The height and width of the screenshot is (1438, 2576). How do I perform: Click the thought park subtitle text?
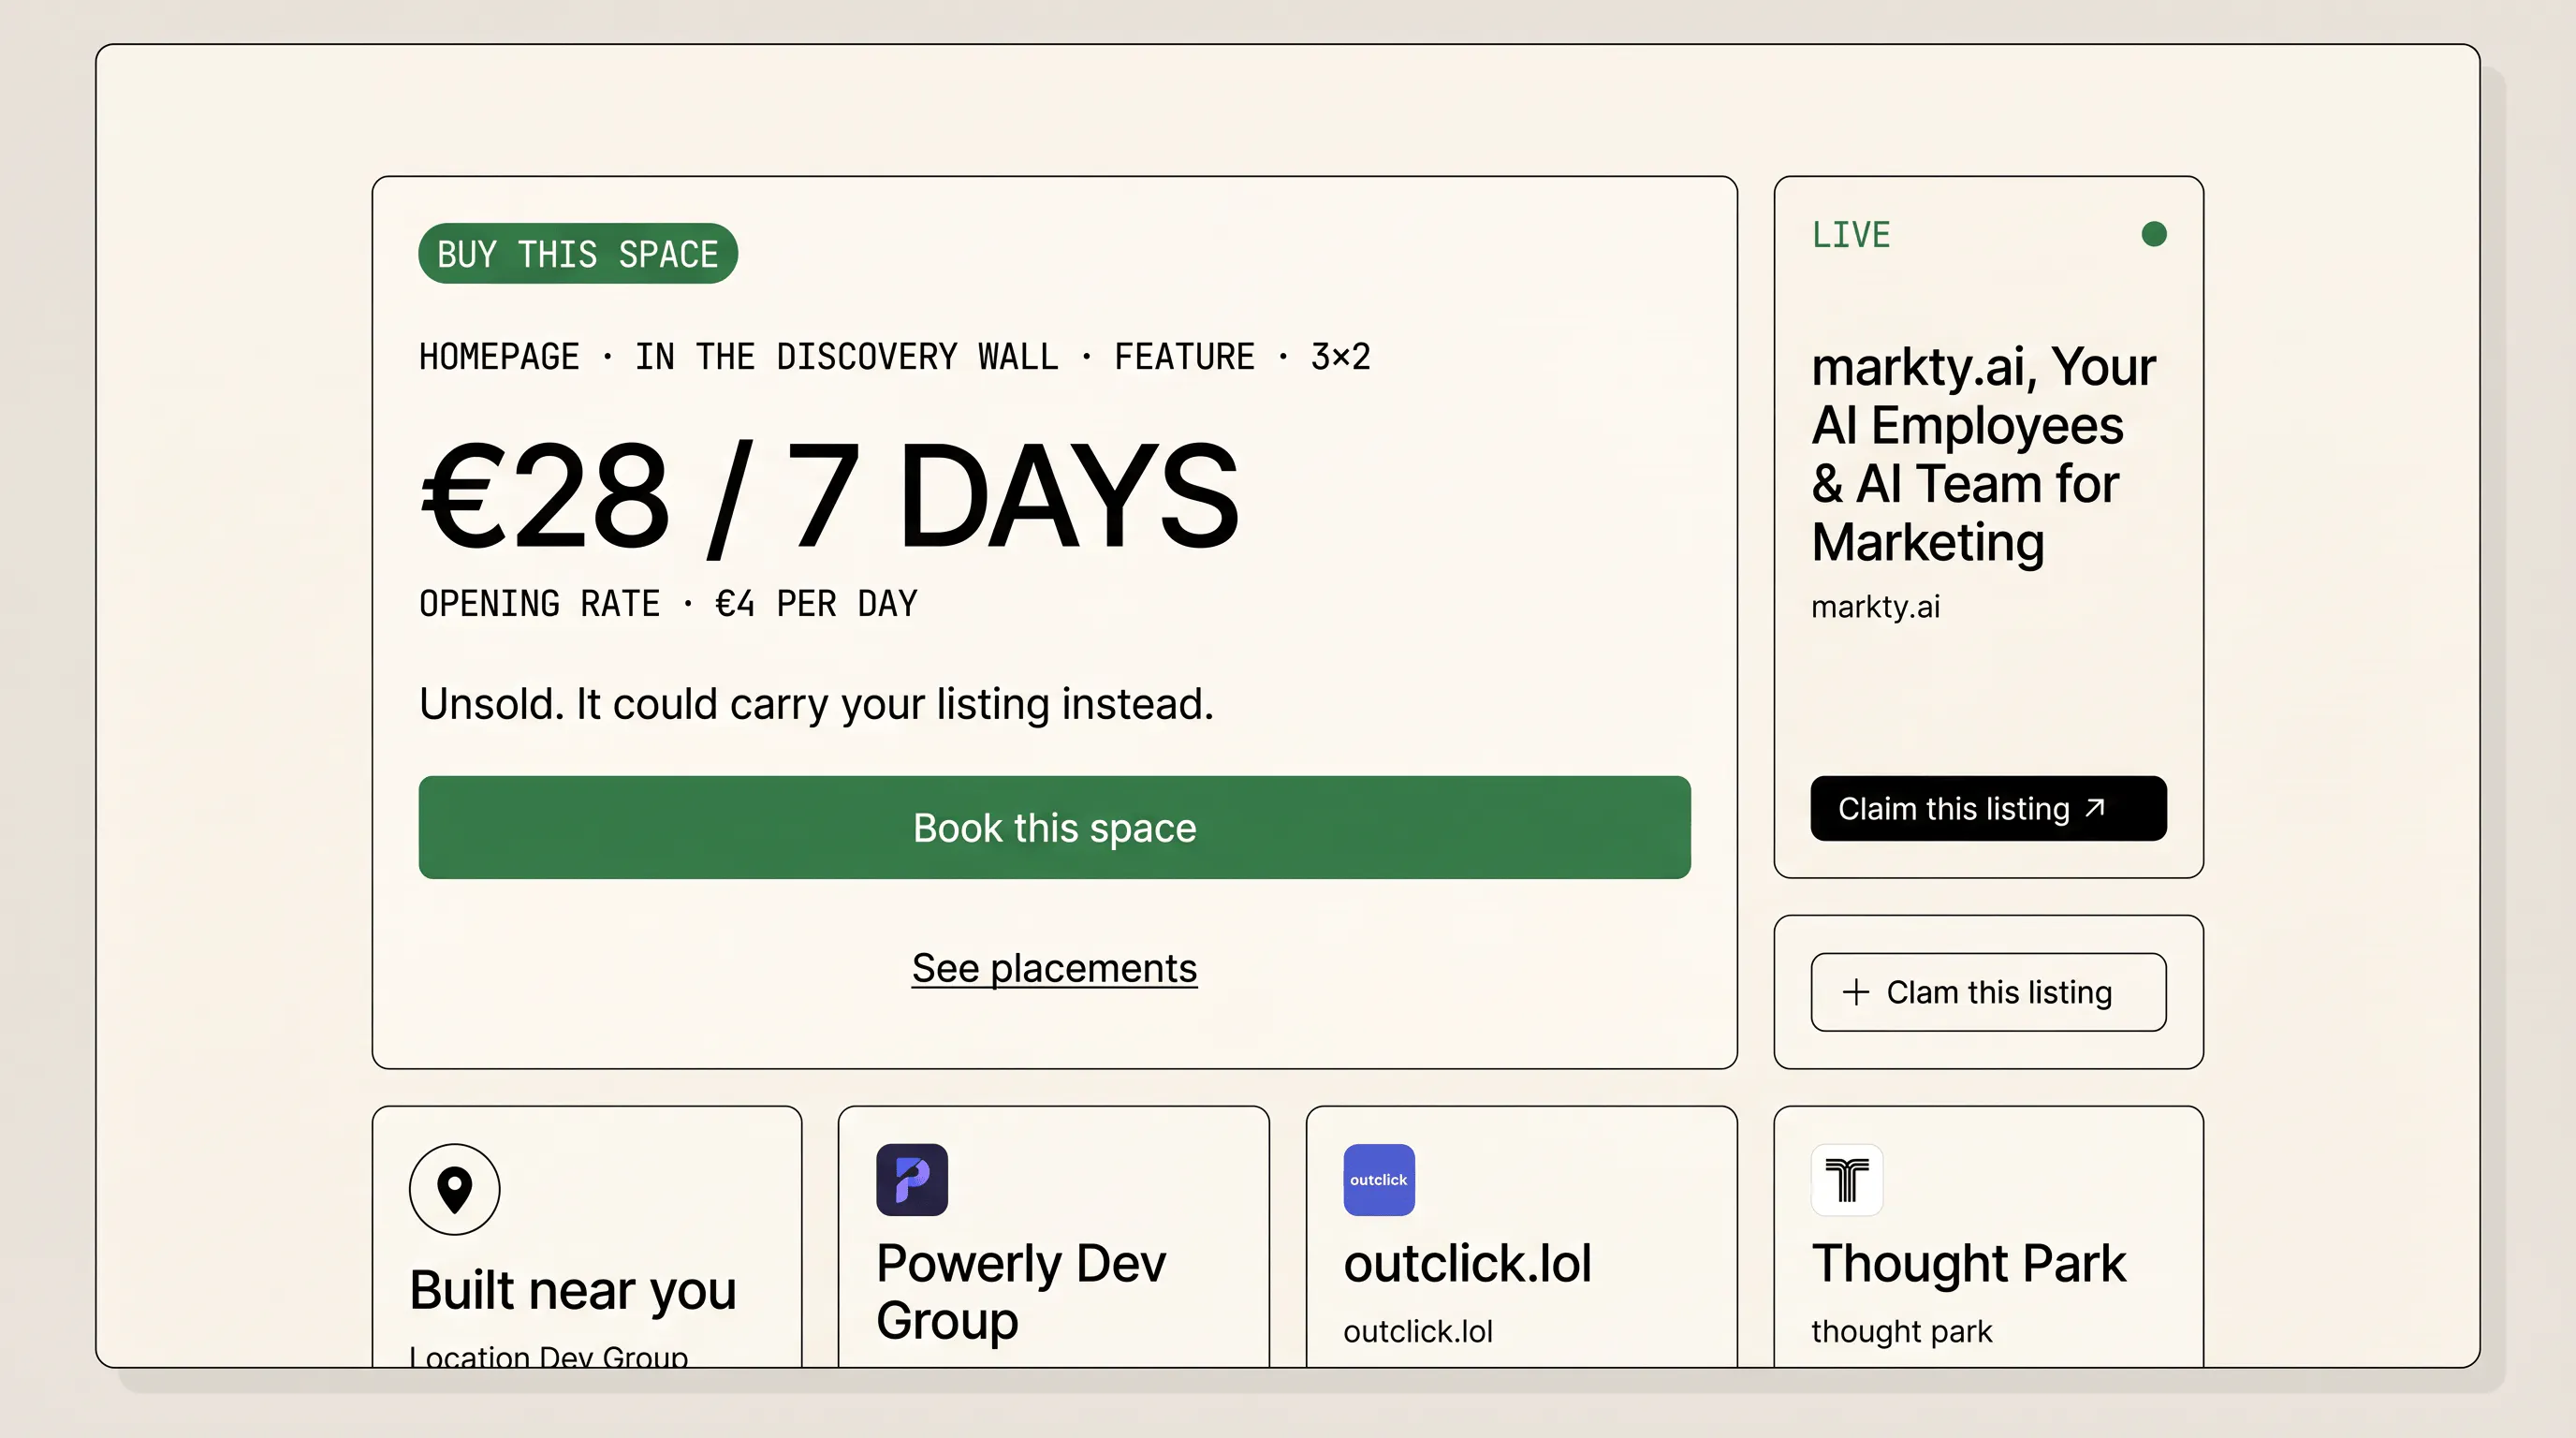(x=1901, y=1332)
